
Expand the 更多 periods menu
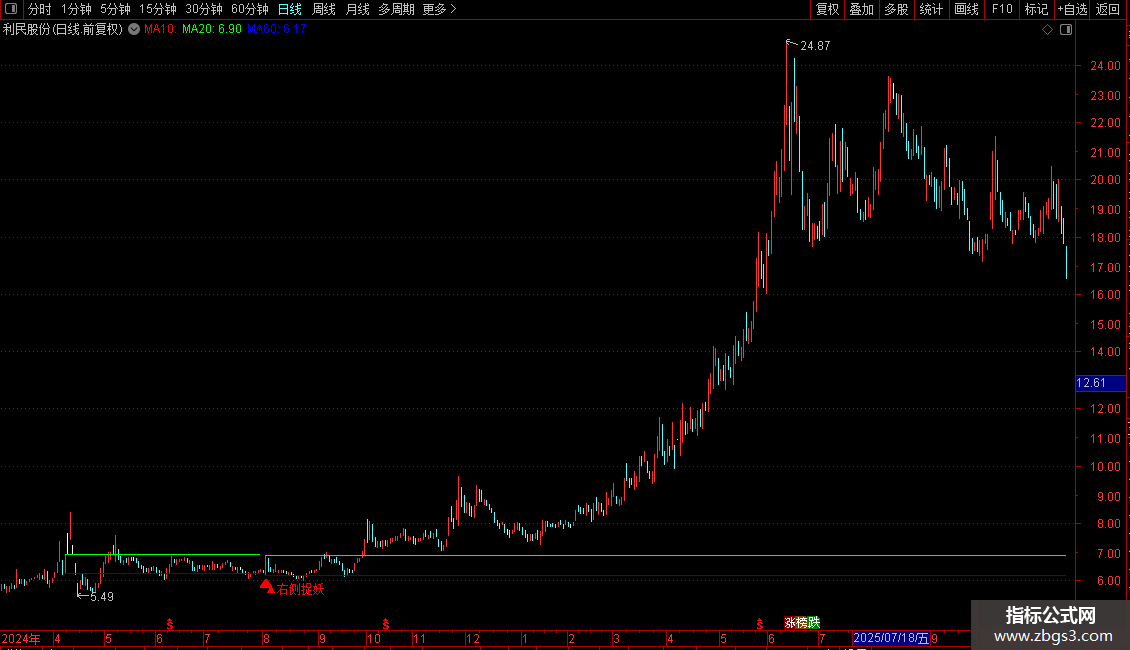[439, 9]
